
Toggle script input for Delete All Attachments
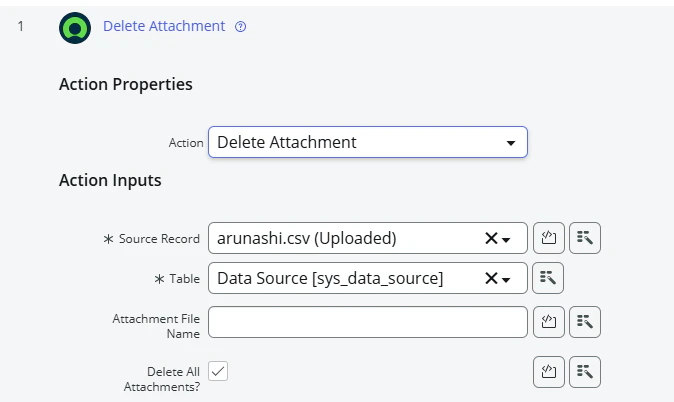[x=548, y=372]
